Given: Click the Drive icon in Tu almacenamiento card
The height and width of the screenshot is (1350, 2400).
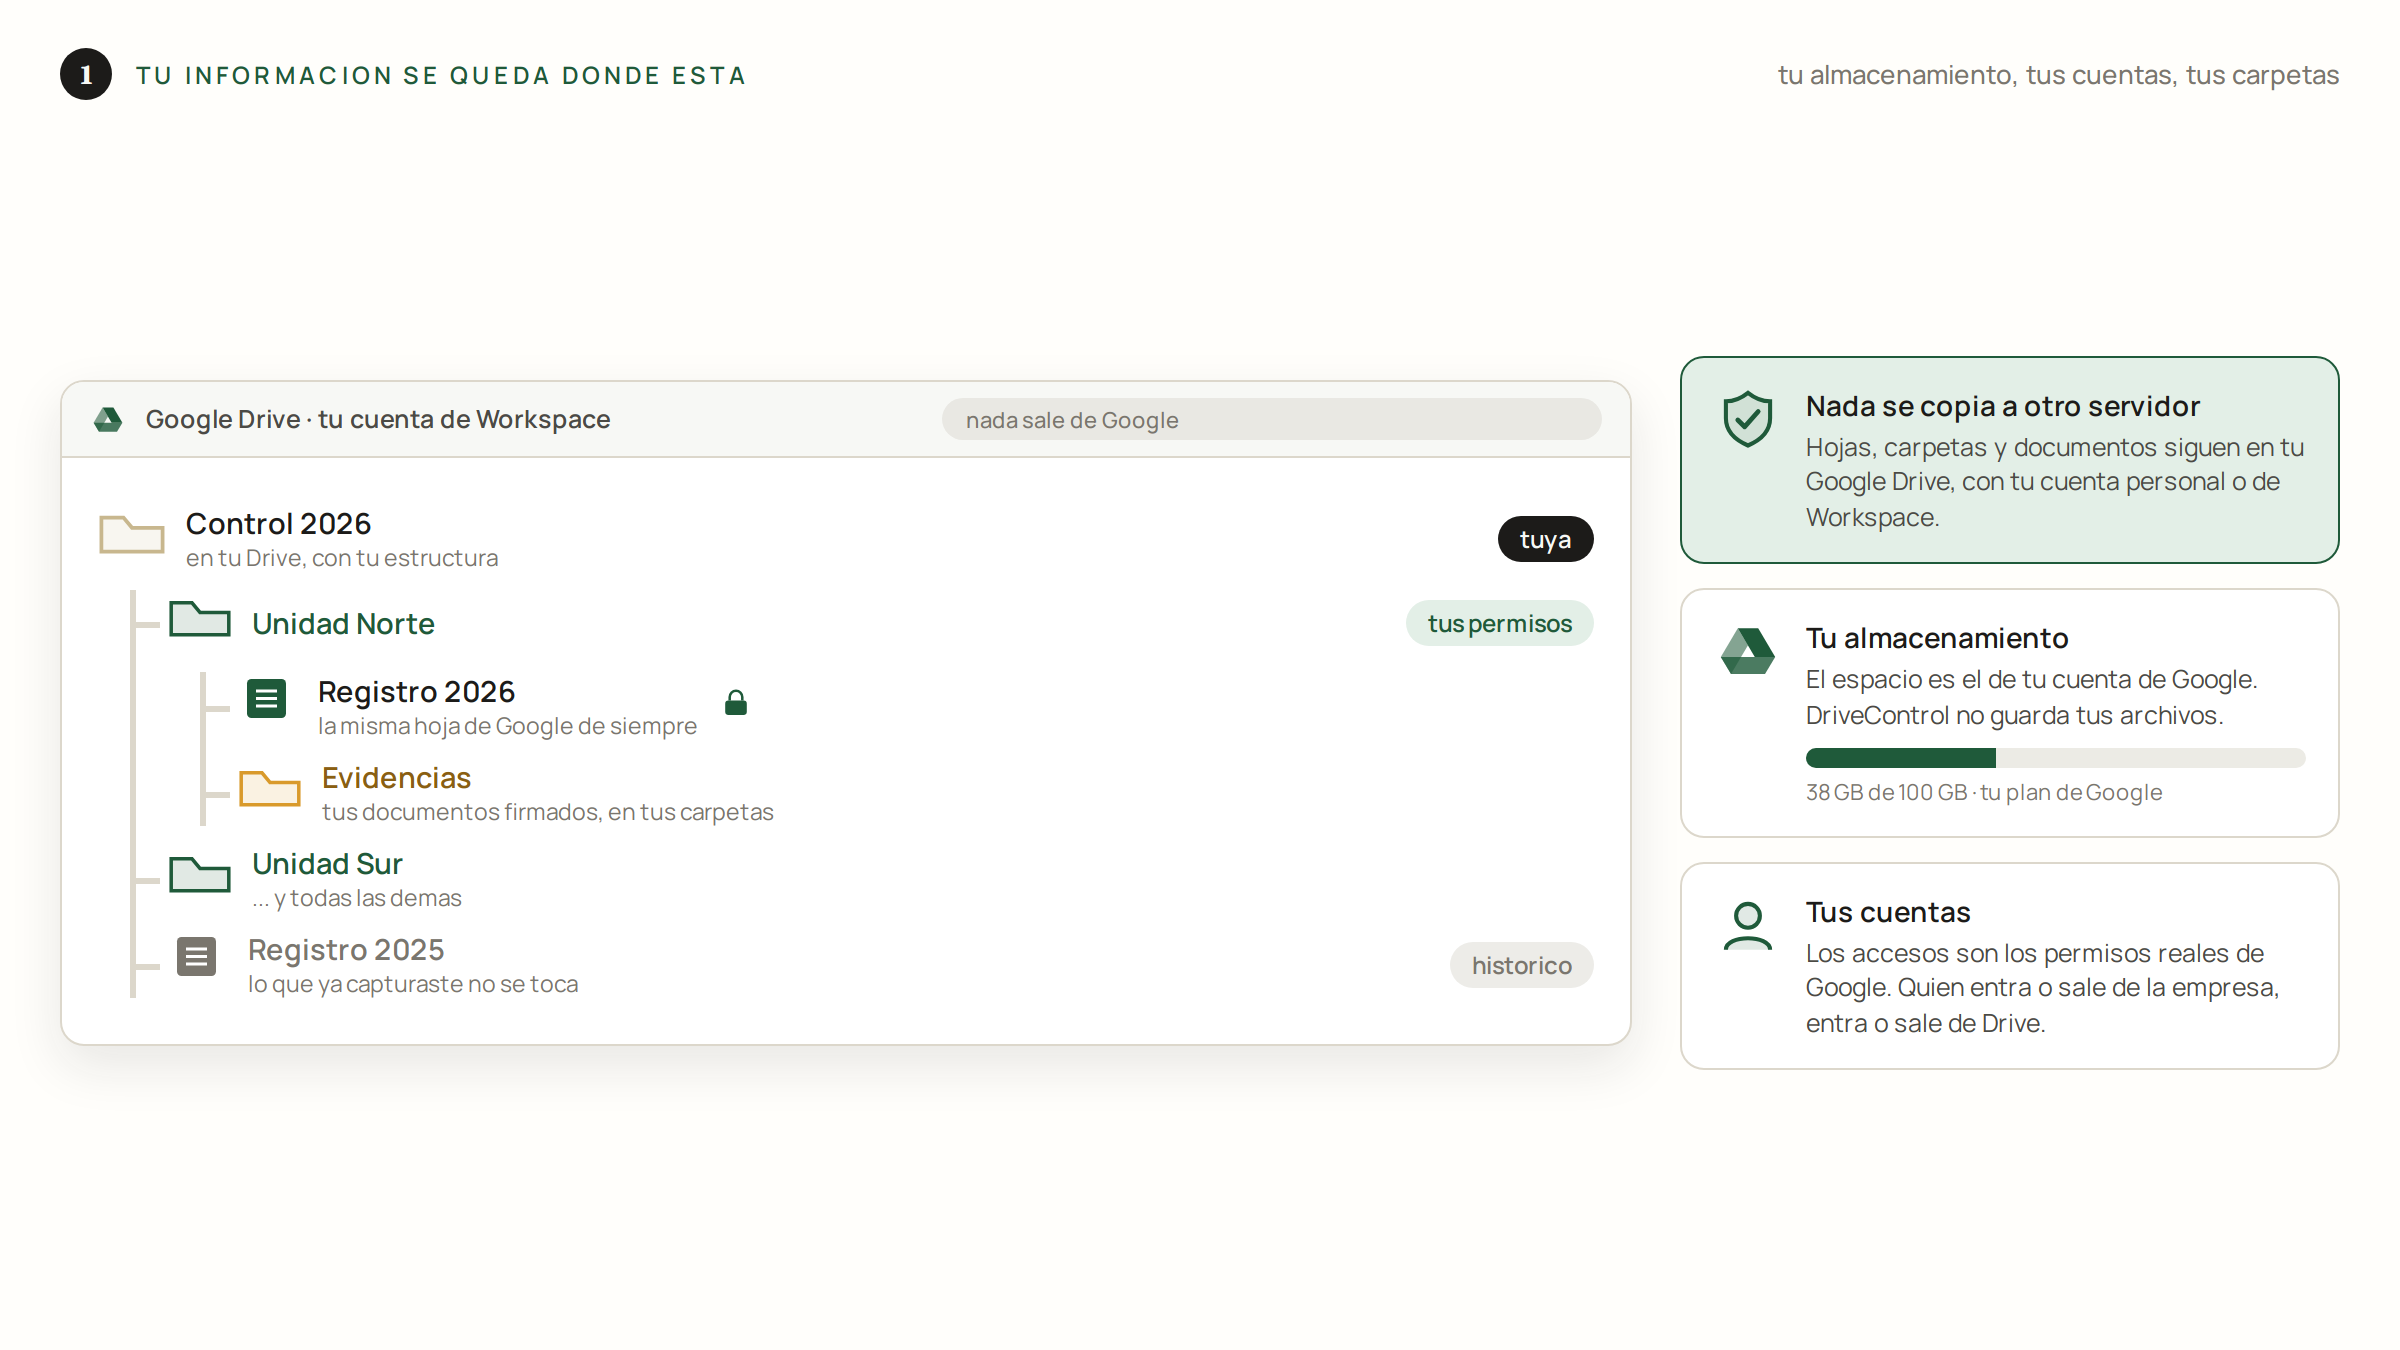Looking at the screenshot, I should pyautogui.click(x=1748, y=651).
